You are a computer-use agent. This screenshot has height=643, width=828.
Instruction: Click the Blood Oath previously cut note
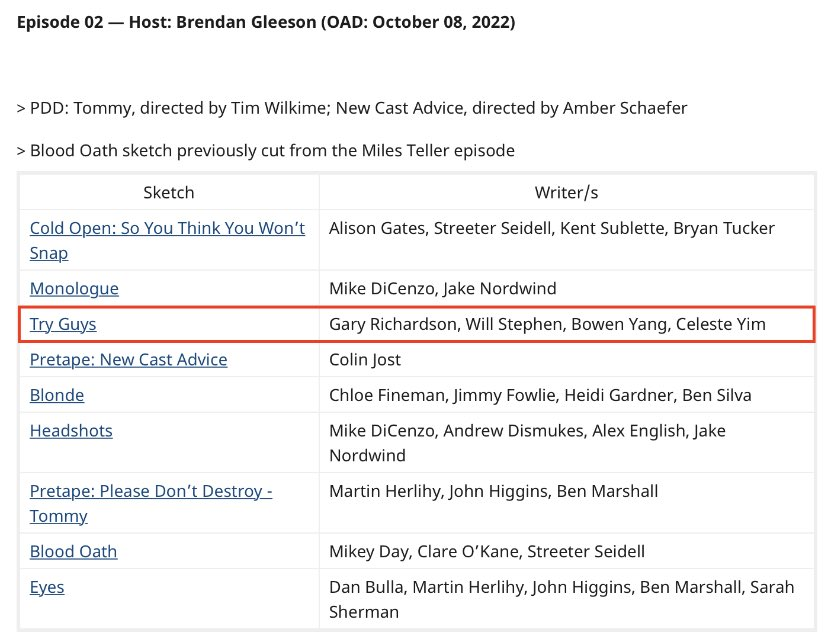pyautogui.click(x=266, y=150)
